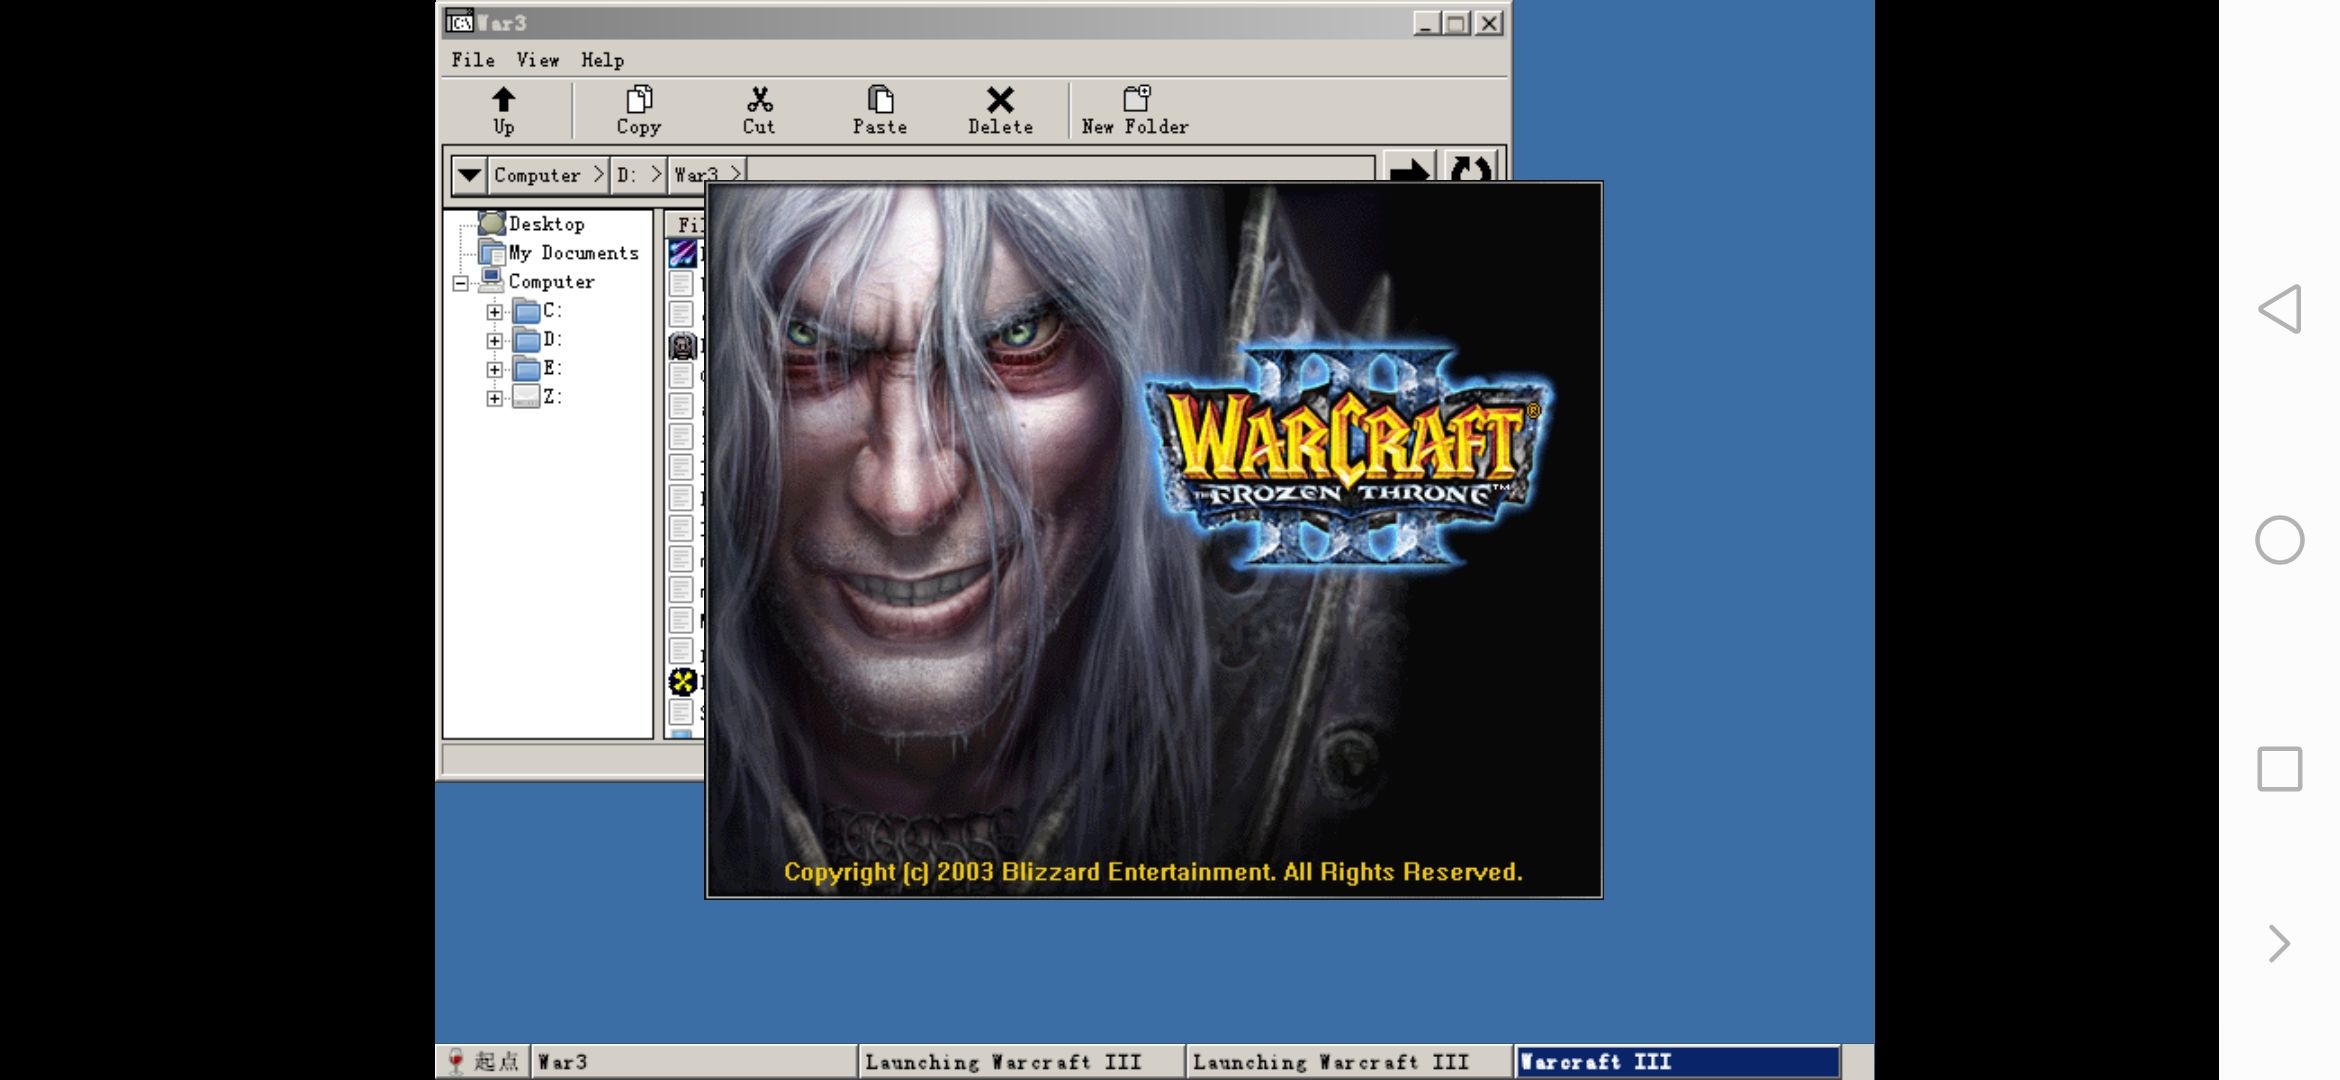Expand the C: drive tree node
The image size is (2340, 1080).
click(494, 312)
